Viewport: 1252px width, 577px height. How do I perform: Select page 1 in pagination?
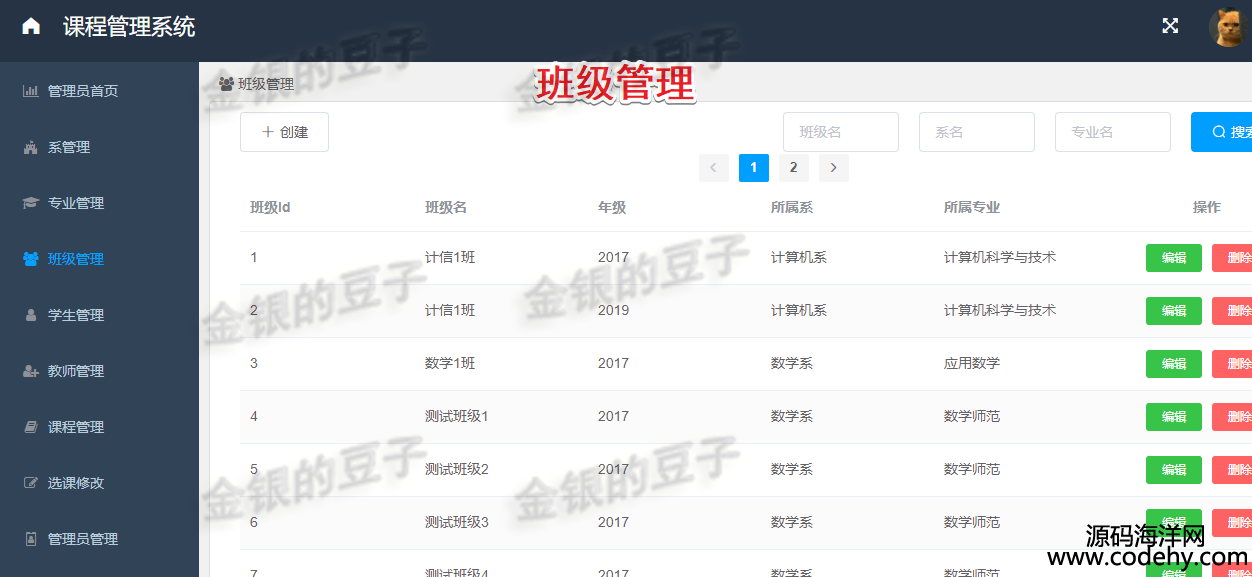754,168
